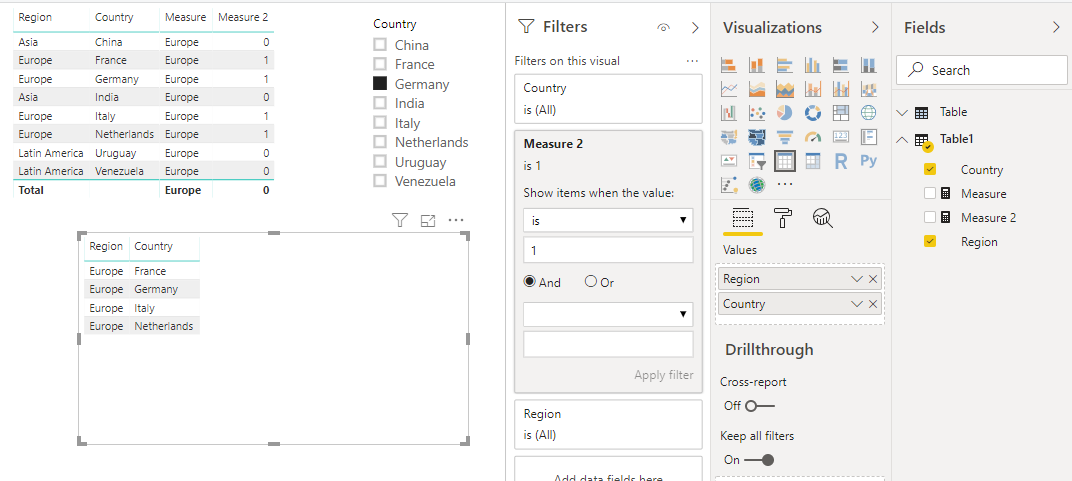Check Italy in the Country slicer
Viewport: 1072px width, 481px height.
point(379,124)
